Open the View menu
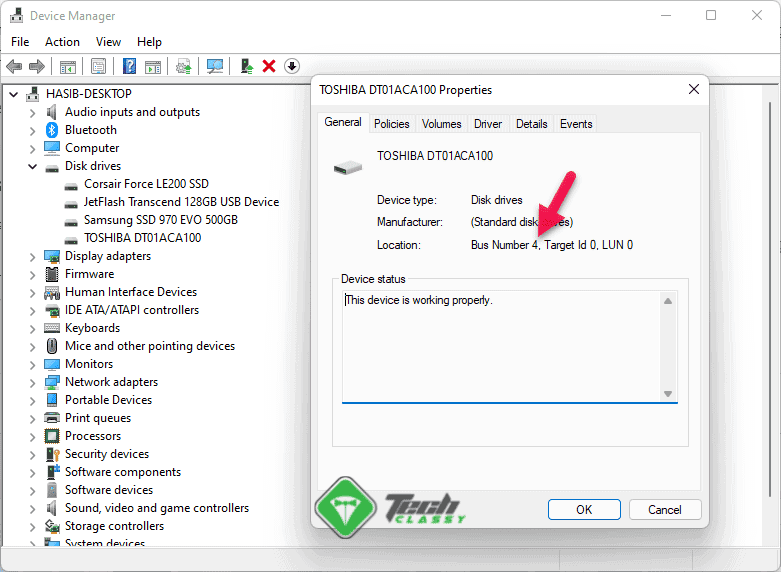The height and width of the screenshot is (572, 781). (108, 42)
